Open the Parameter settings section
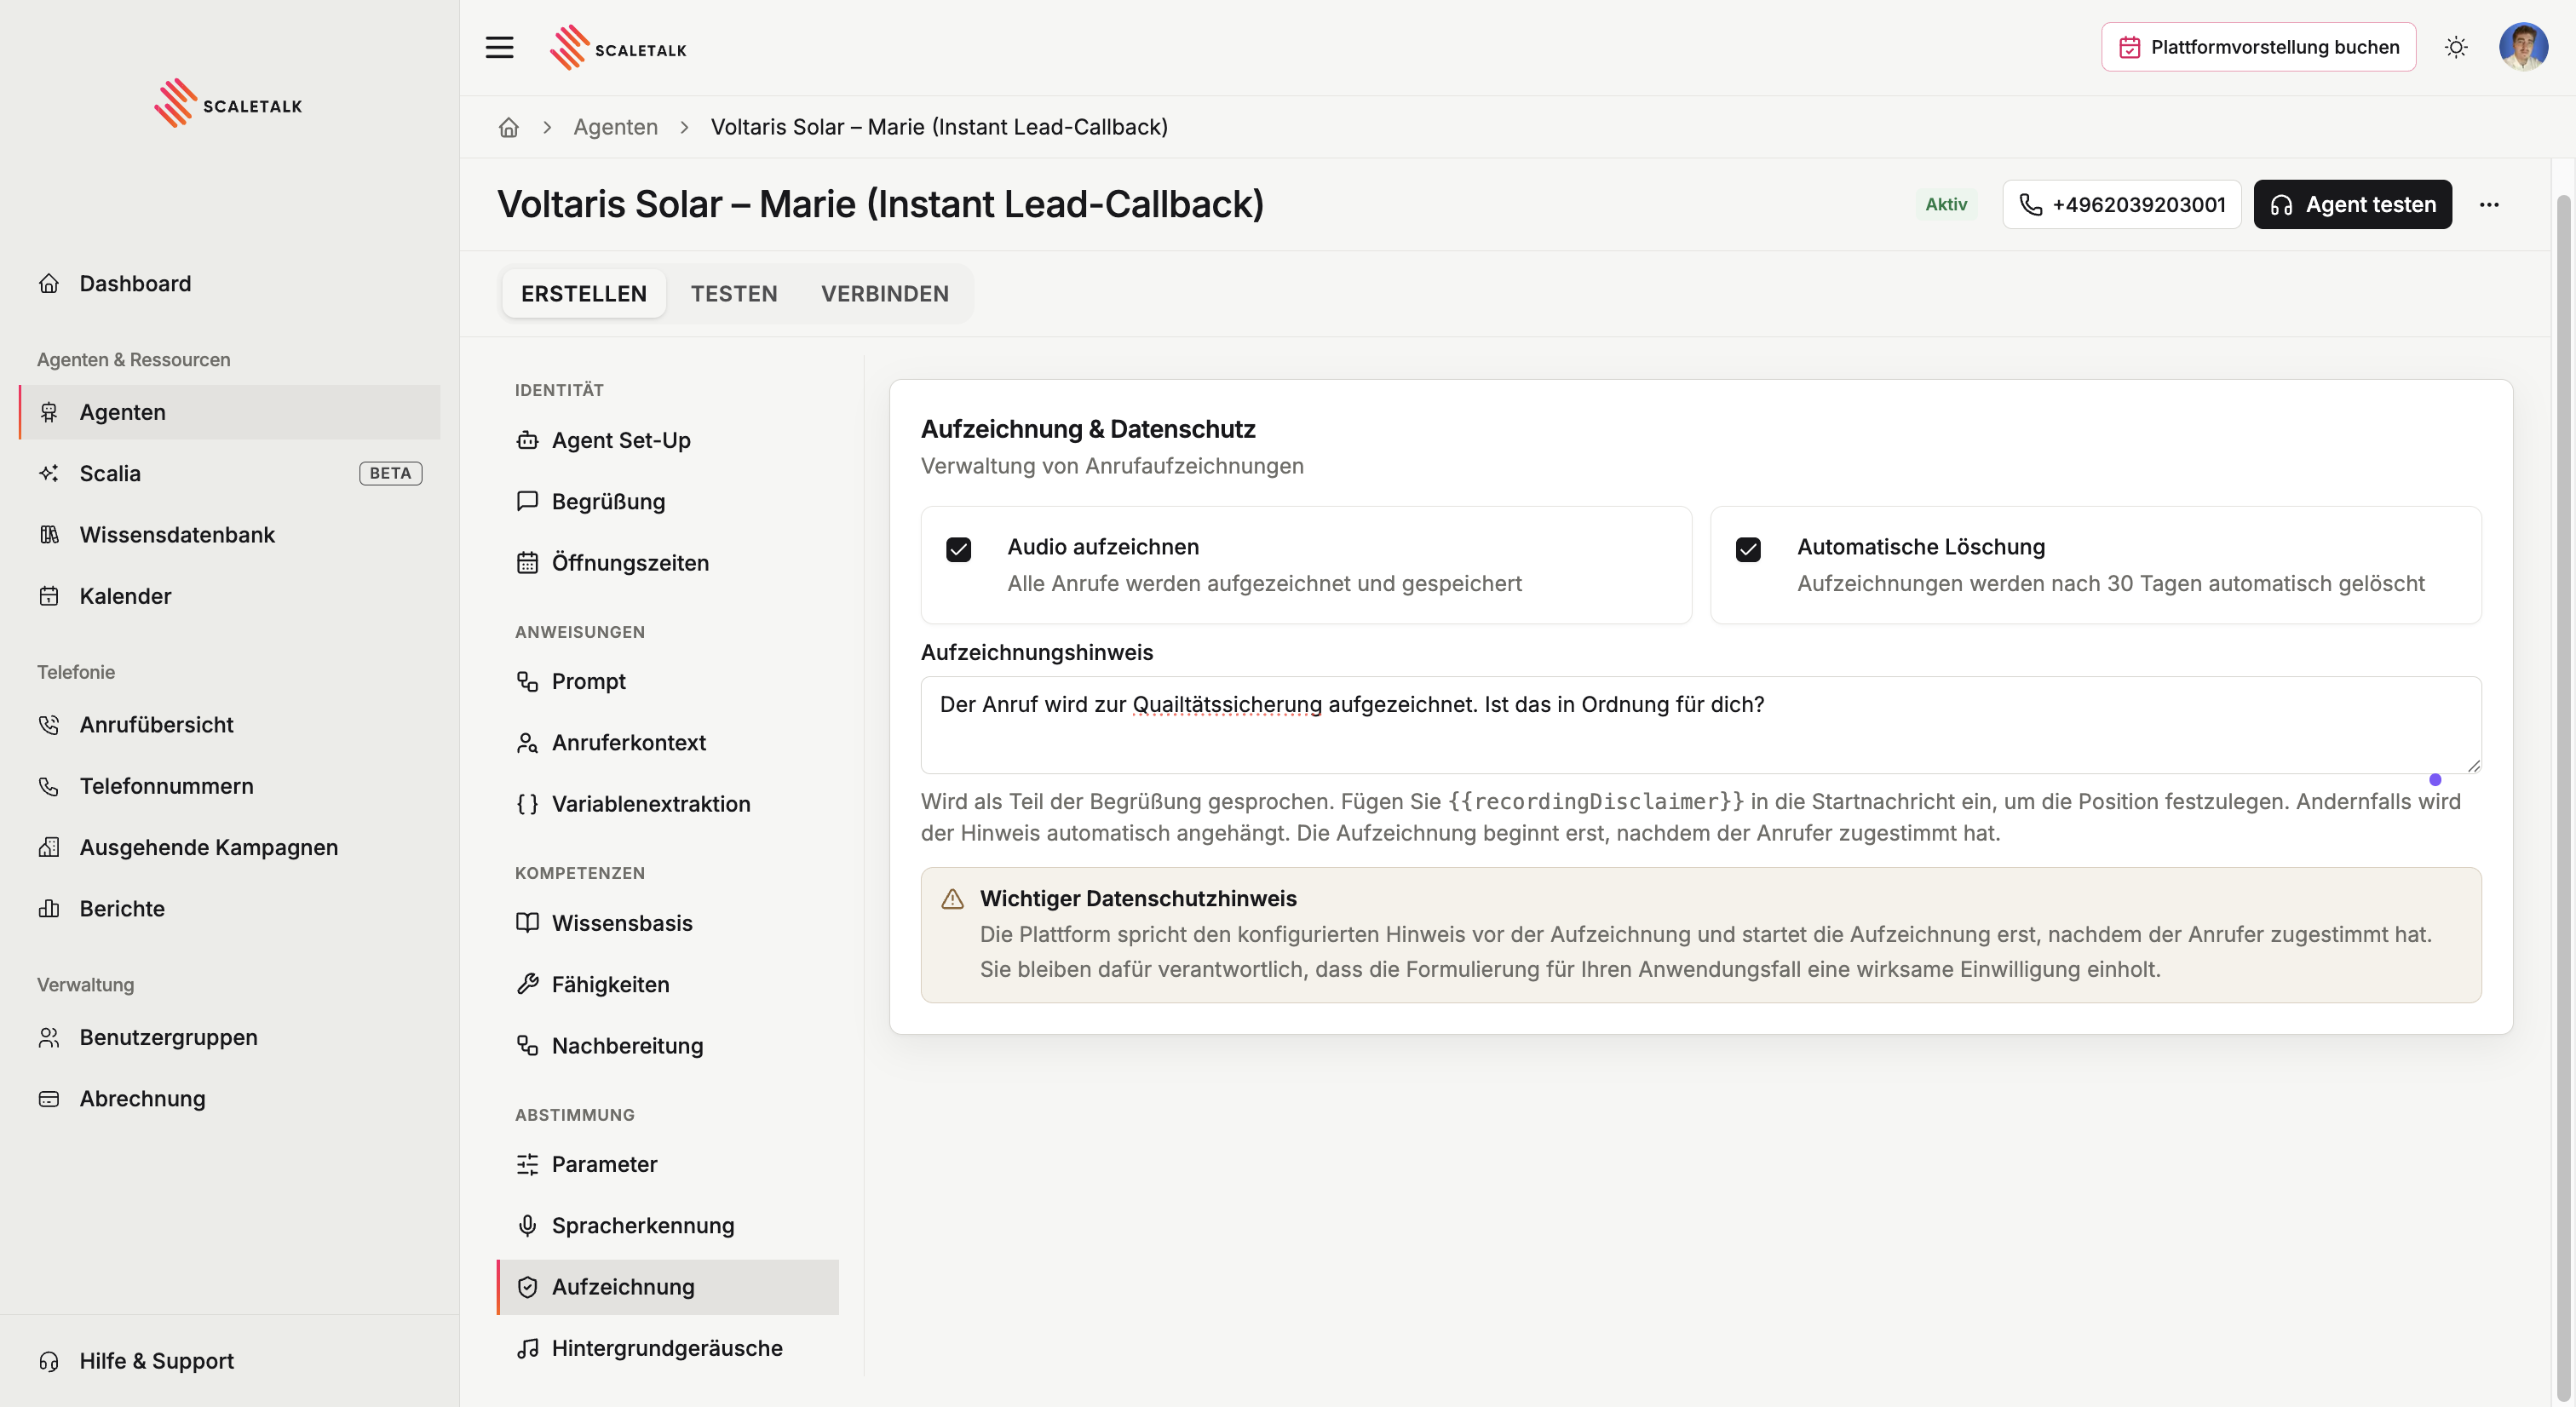The image size is (2576, 1407). pos(668,1164)
